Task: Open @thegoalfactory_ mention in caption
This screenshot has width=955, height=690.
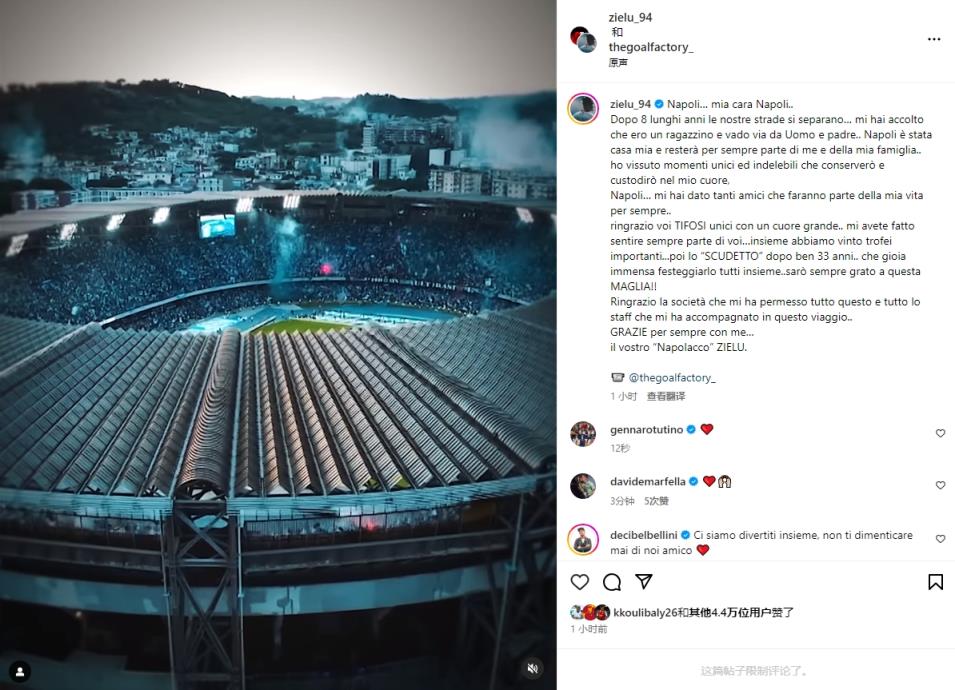Action: 672,378
